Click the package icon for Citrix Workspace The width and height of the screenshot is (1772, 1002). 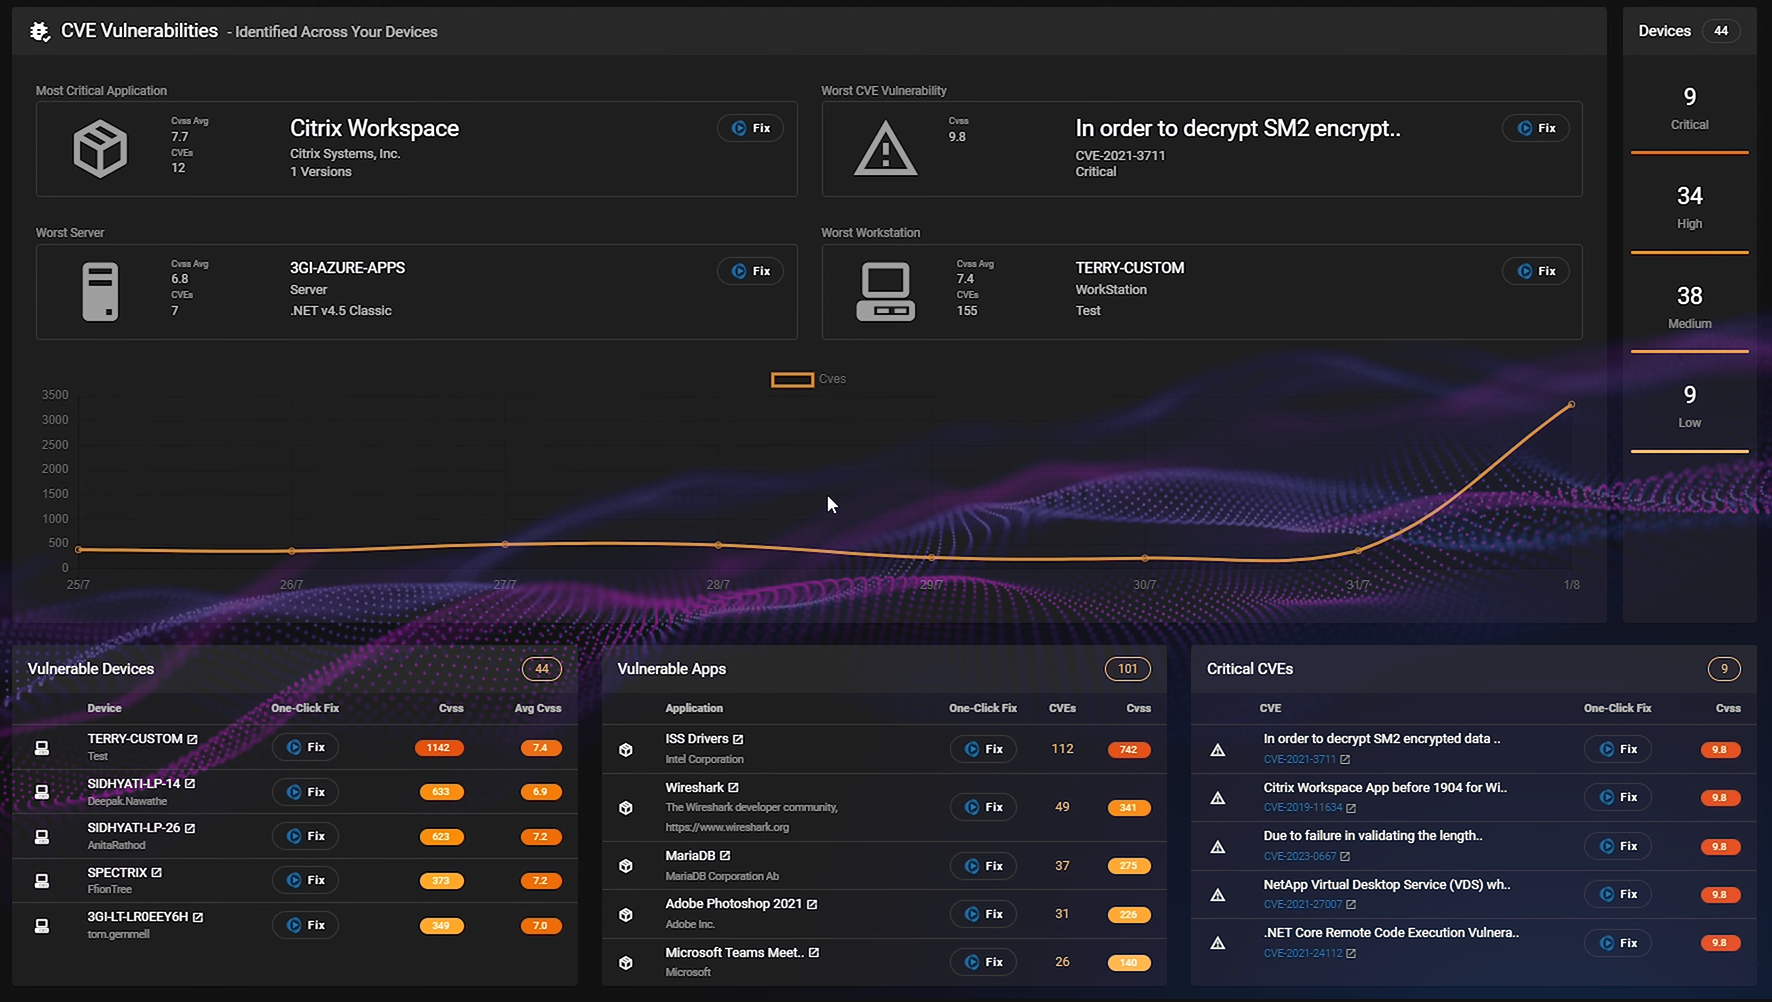(x=100, y=148)
